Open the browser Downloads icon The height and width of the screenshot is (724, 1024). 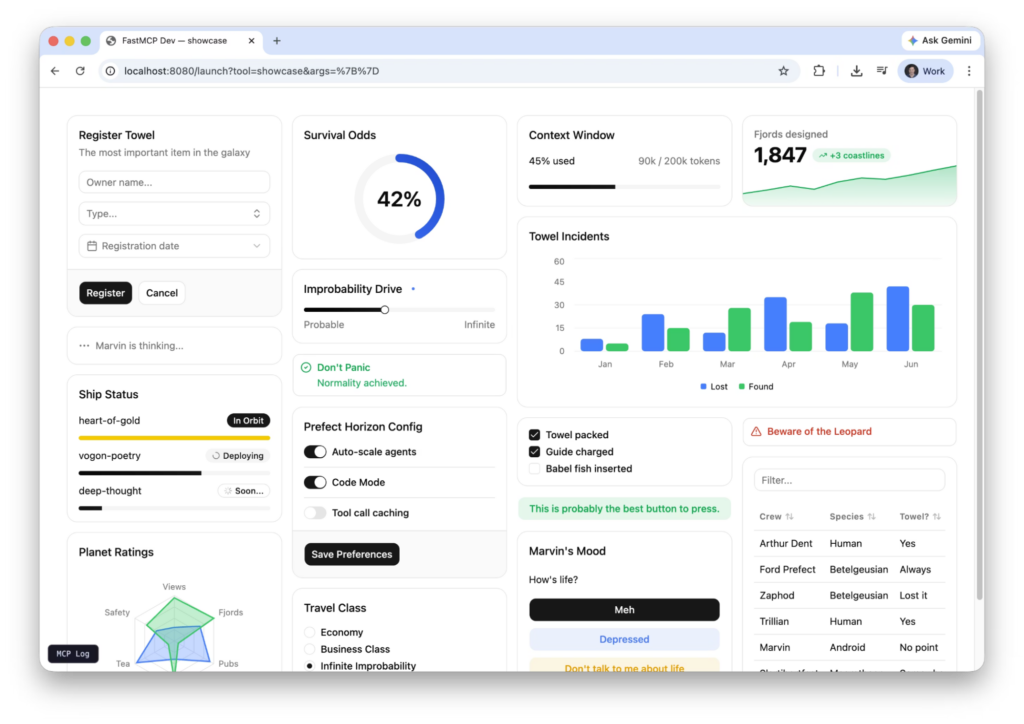[856, 71]
